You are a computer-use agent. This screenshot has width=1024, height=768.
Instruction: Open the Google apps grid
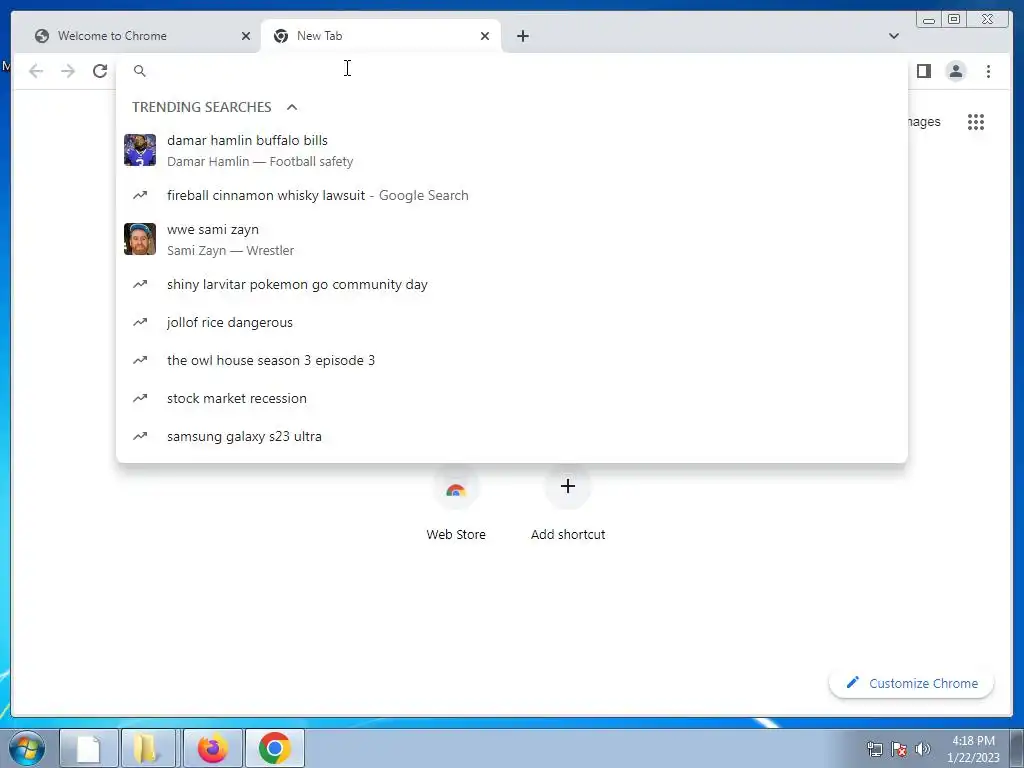point(976,121)
